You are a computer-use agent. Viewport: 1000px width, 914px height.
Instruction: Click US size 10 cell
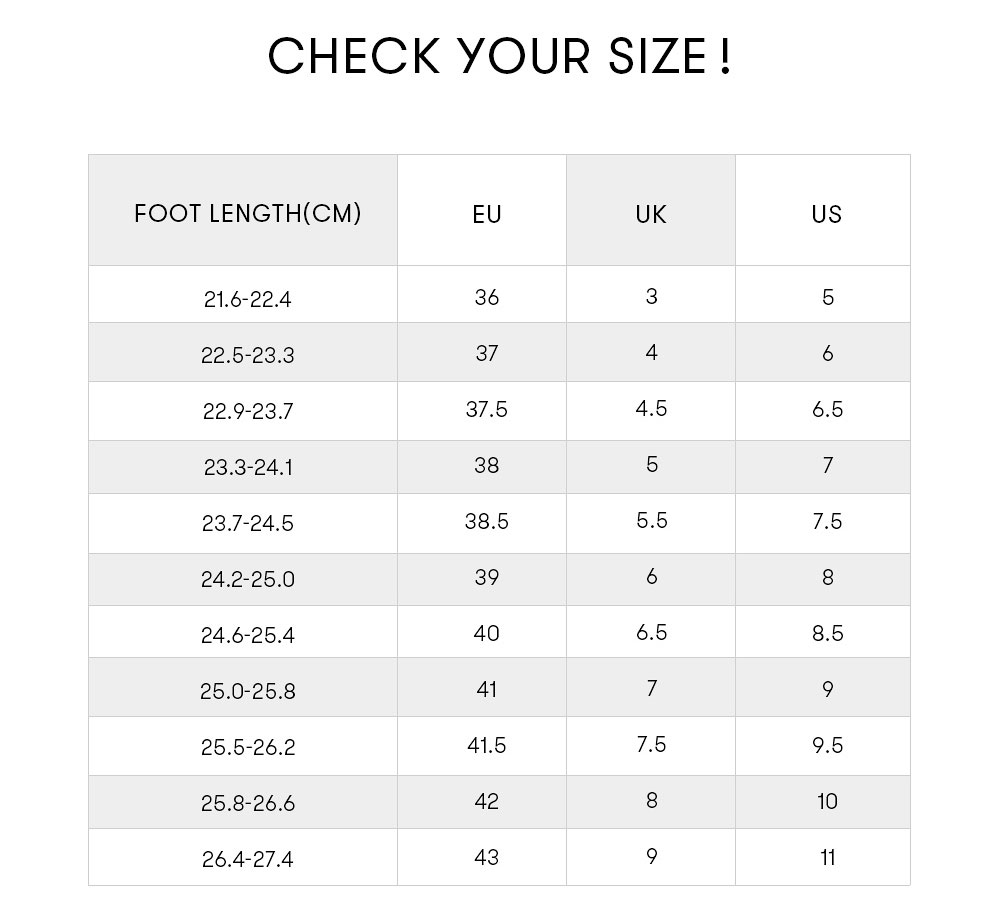(x=827, y=802)
